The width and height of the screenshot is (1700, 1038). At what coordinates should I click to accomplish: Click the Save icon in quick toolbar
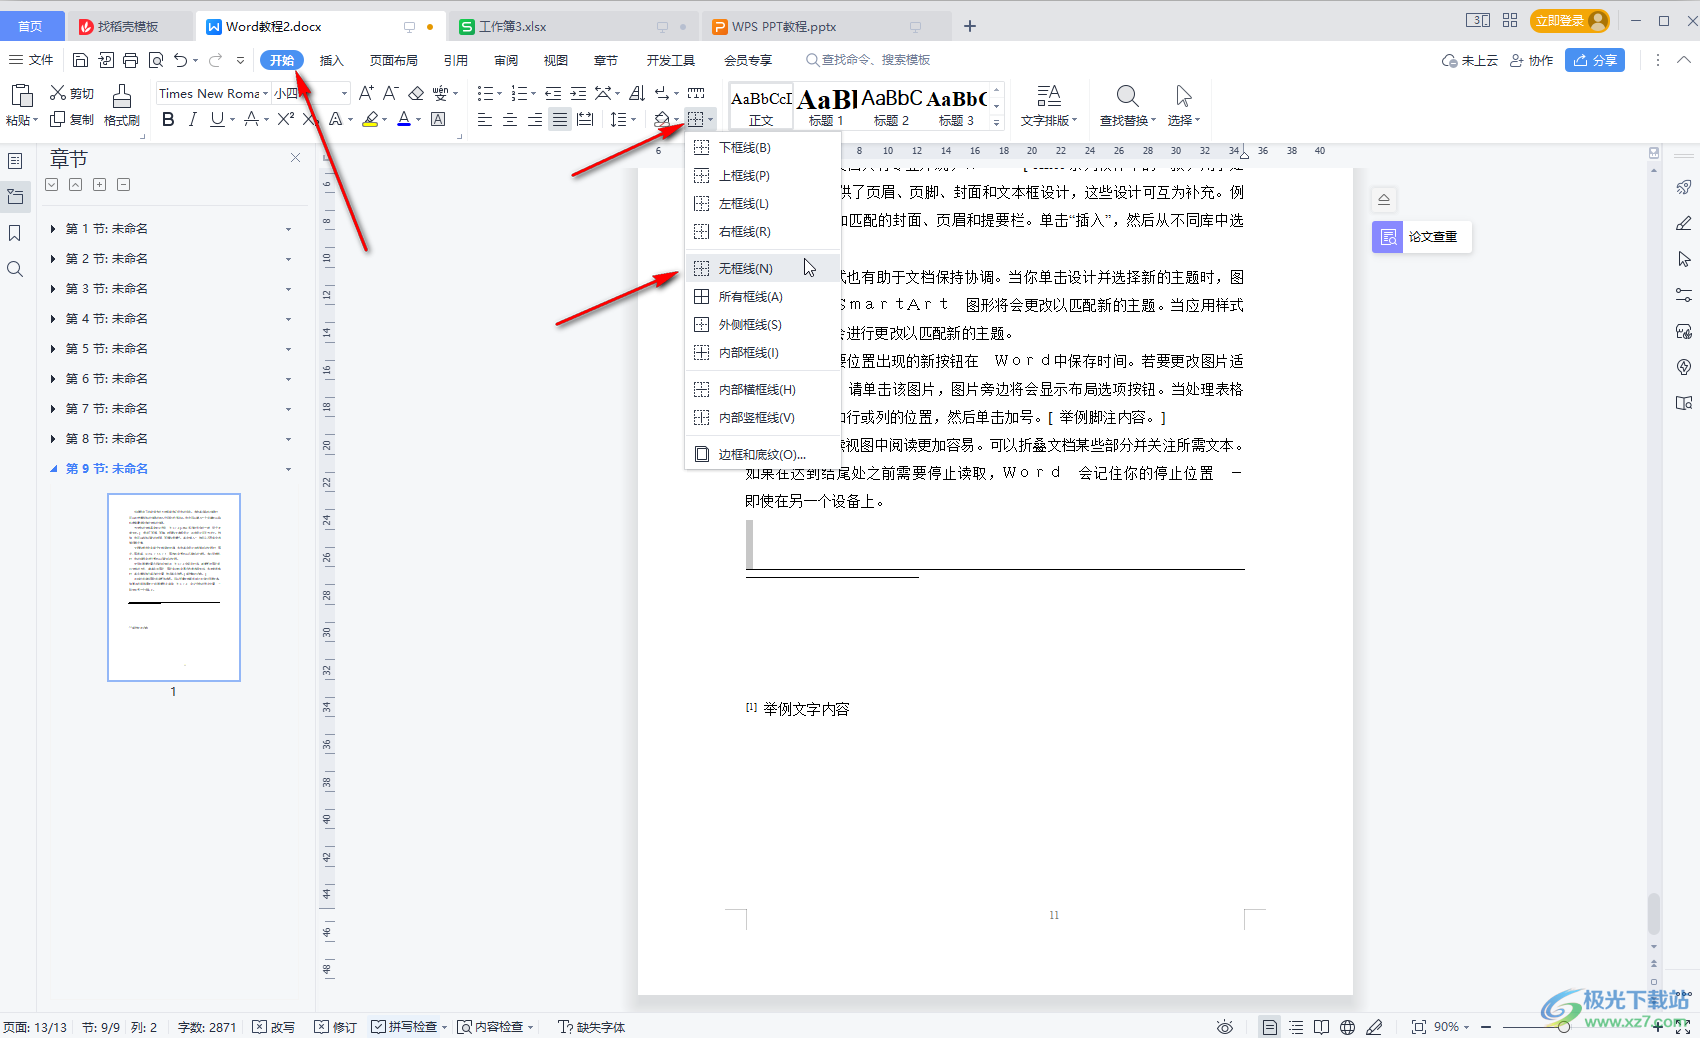click(x=81, y=60)
